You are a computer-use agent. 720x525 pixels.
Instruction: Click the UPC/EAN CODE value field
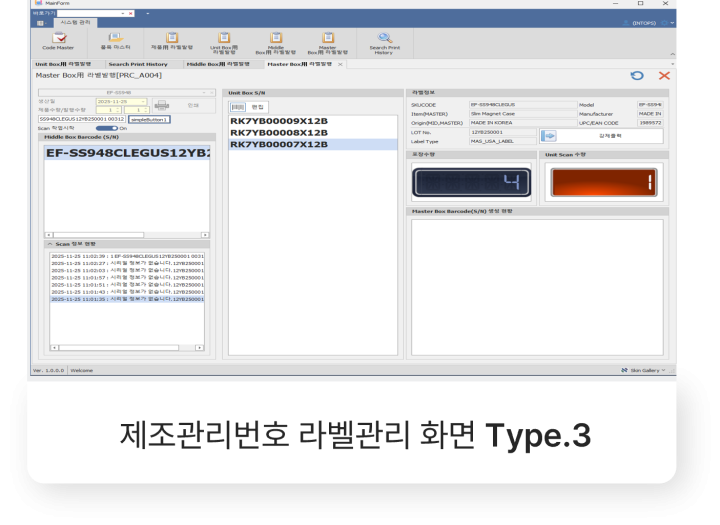pos(650,123)
